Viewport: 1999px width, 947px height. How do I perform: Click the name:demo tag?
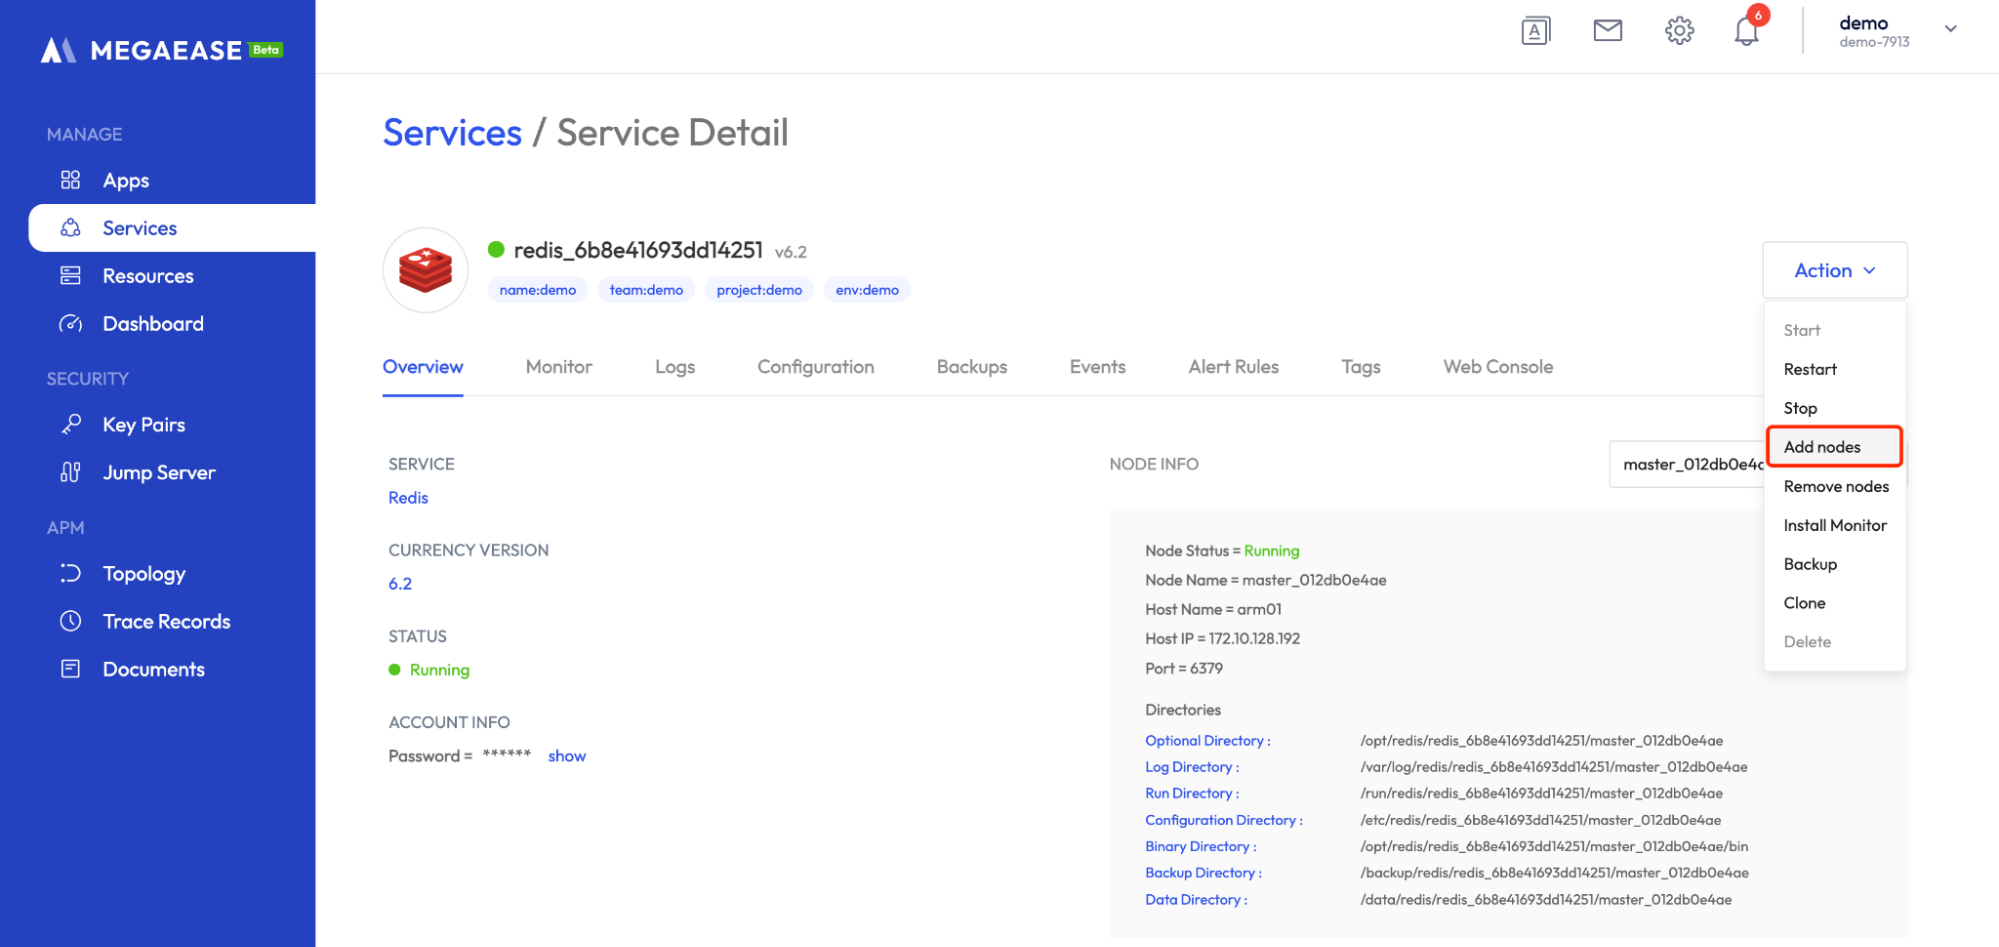pyautogui.click(x=538, y=290)
